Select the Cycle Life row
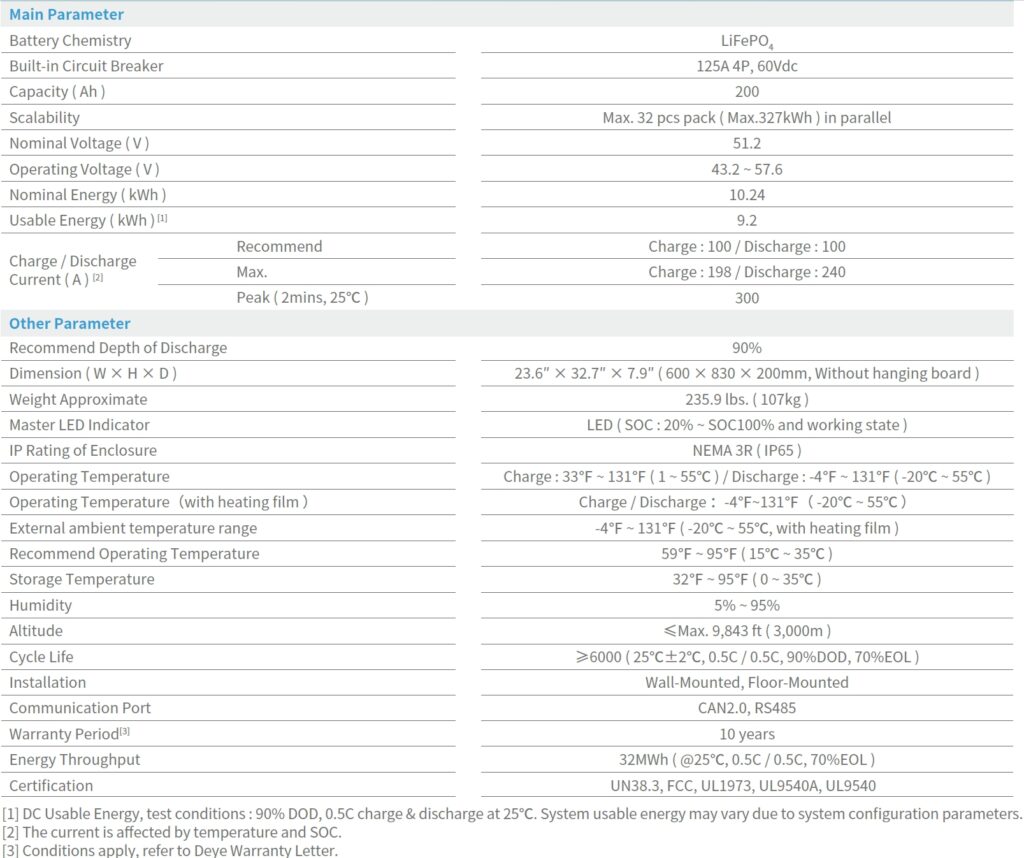Screen dimensions: 1024x858 [x=41, y=657]
